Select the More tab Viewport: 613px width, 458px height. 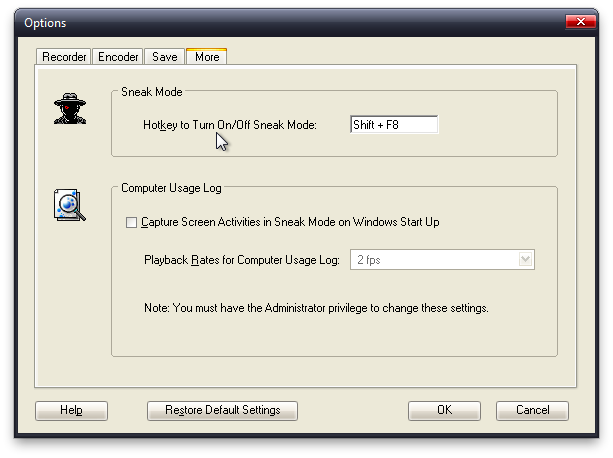(x=207, y=57)
